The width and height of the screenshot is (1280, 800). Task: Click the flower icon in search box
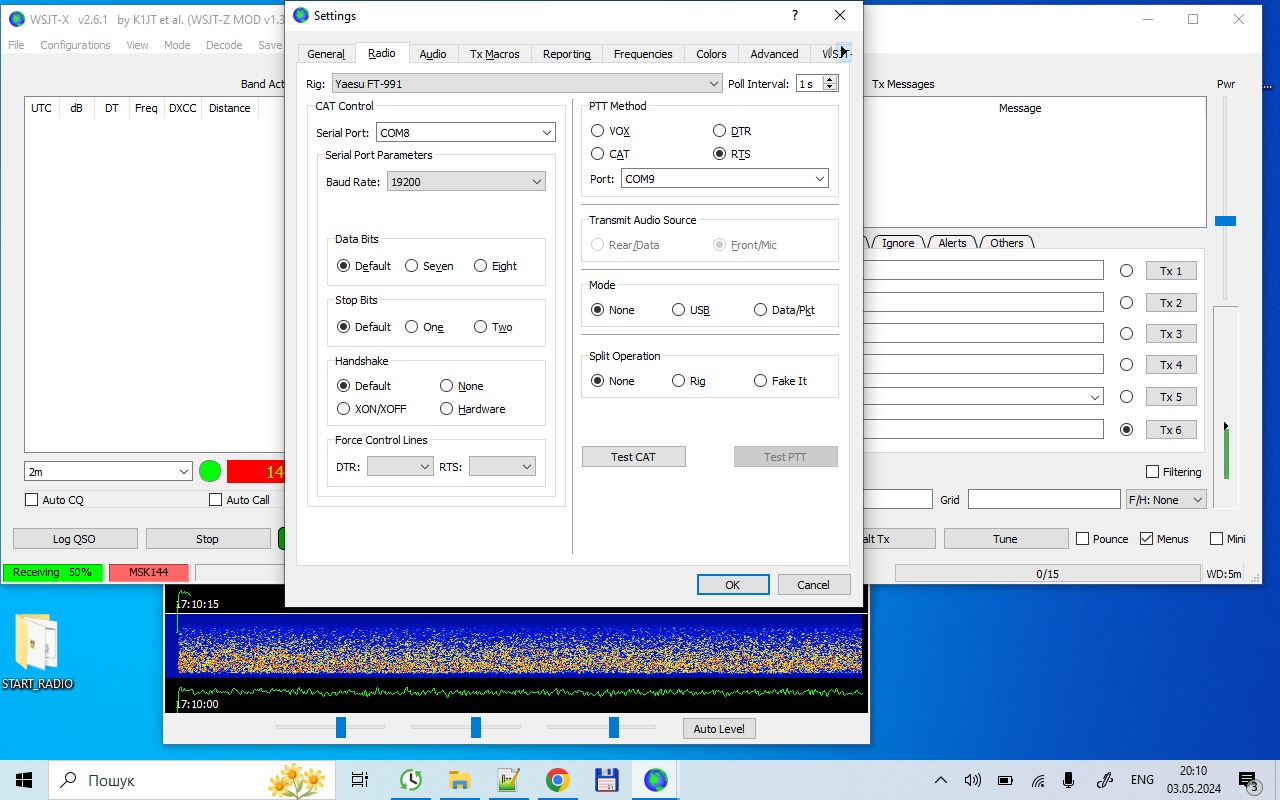tap(297, 779)
